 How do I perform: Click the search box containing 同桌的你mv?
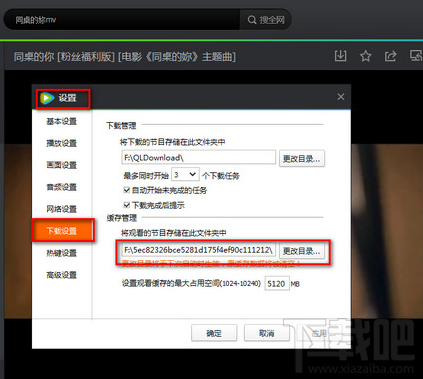[123, 20]
